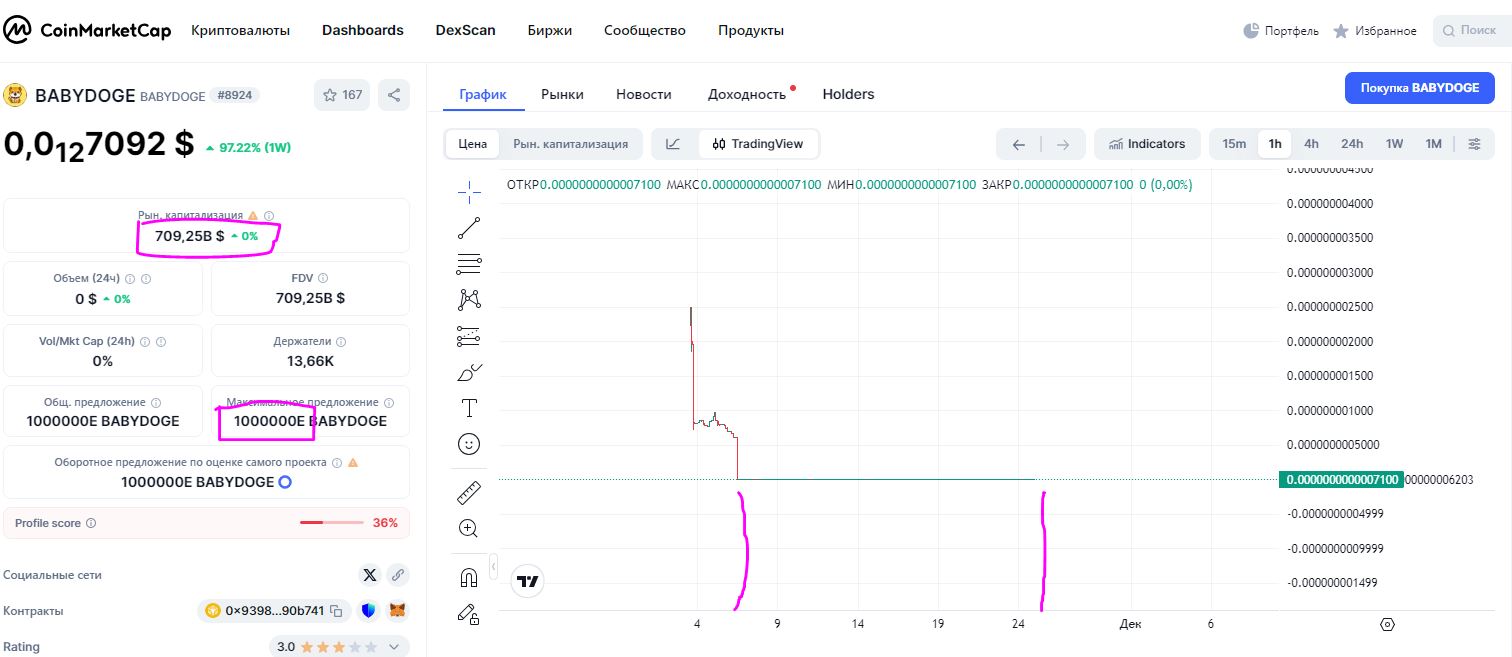The width and height of the screenshot is (1512, 657).
Task: Show Profile score info icon
Action: click(91, 523)
